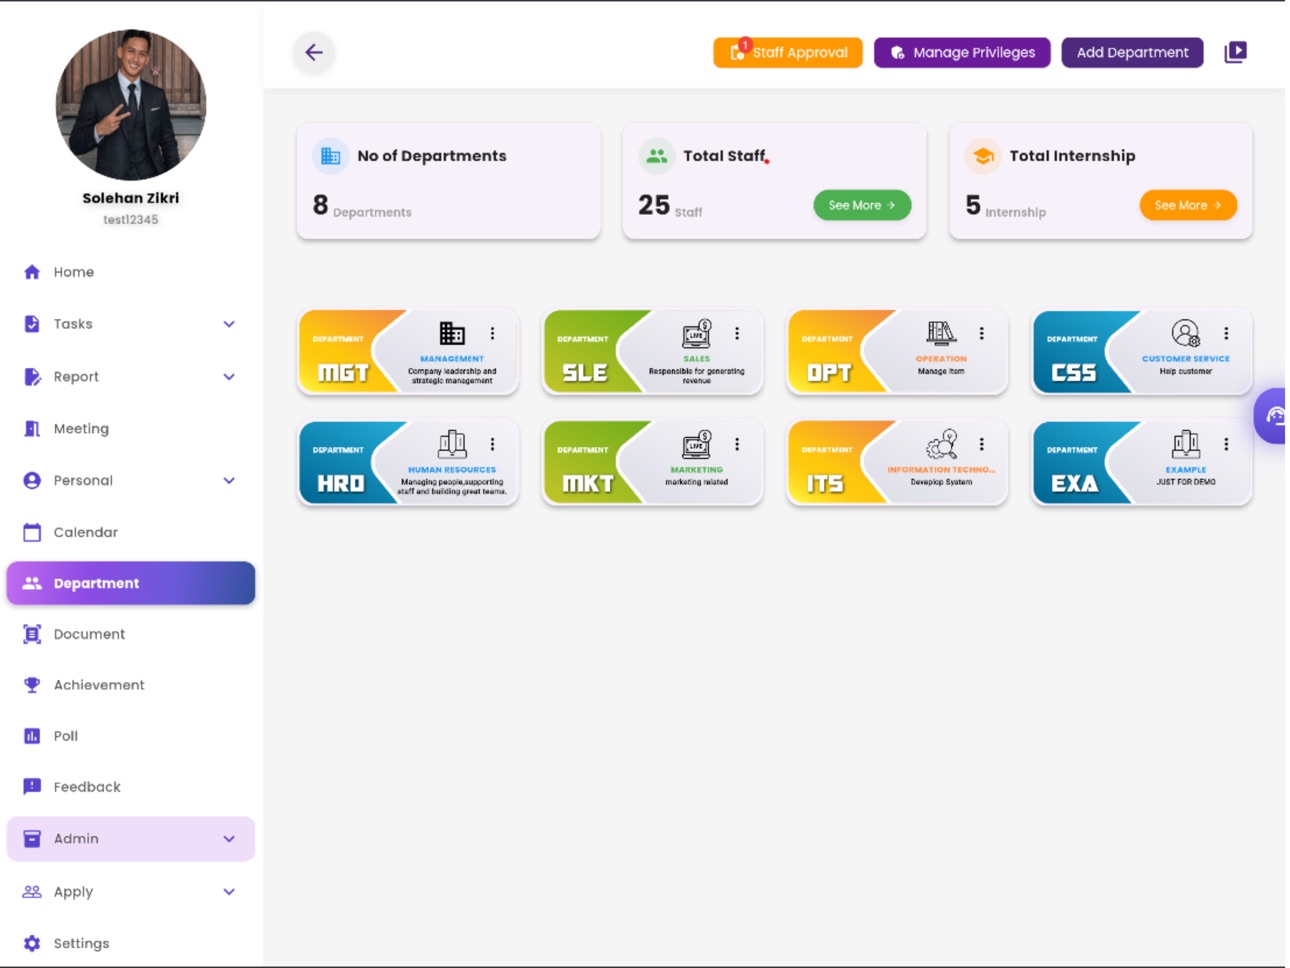Click the Human Resources icon
This screenshot has height=968, width=1290.
coord(452,443)
